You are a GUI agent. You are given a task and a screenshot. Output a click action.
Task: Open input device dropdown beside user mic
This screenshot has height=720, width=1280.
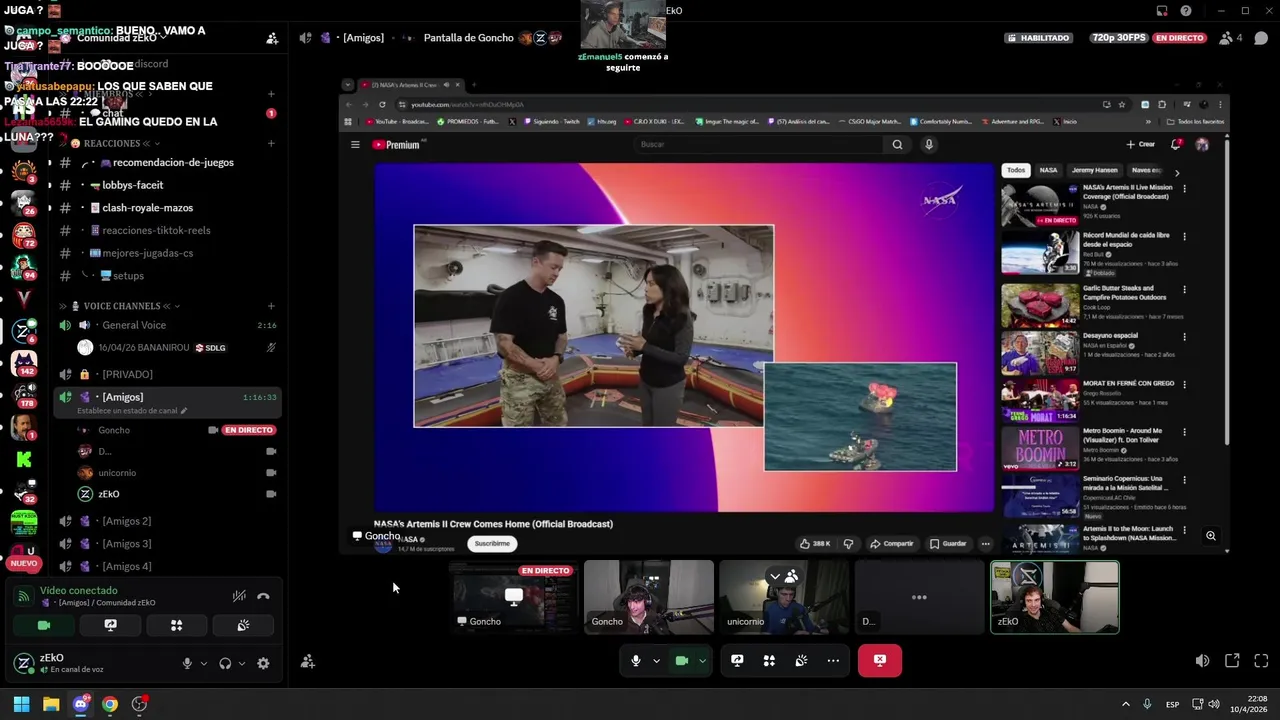coord(204,663)
